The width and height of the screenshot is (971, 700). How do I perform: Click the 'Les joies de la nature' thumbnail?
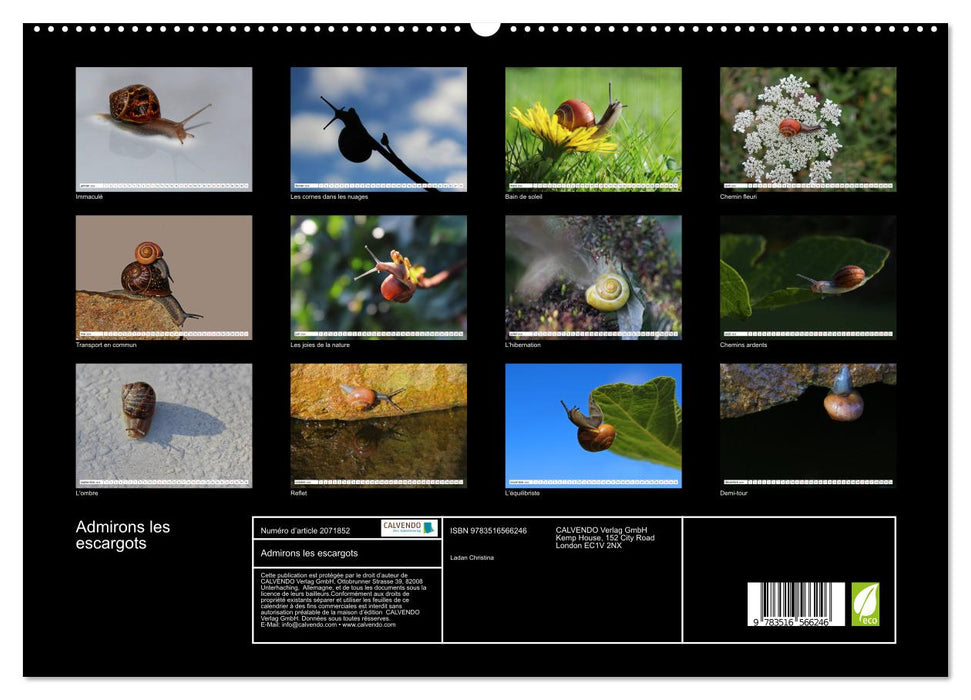pos(378,277)
